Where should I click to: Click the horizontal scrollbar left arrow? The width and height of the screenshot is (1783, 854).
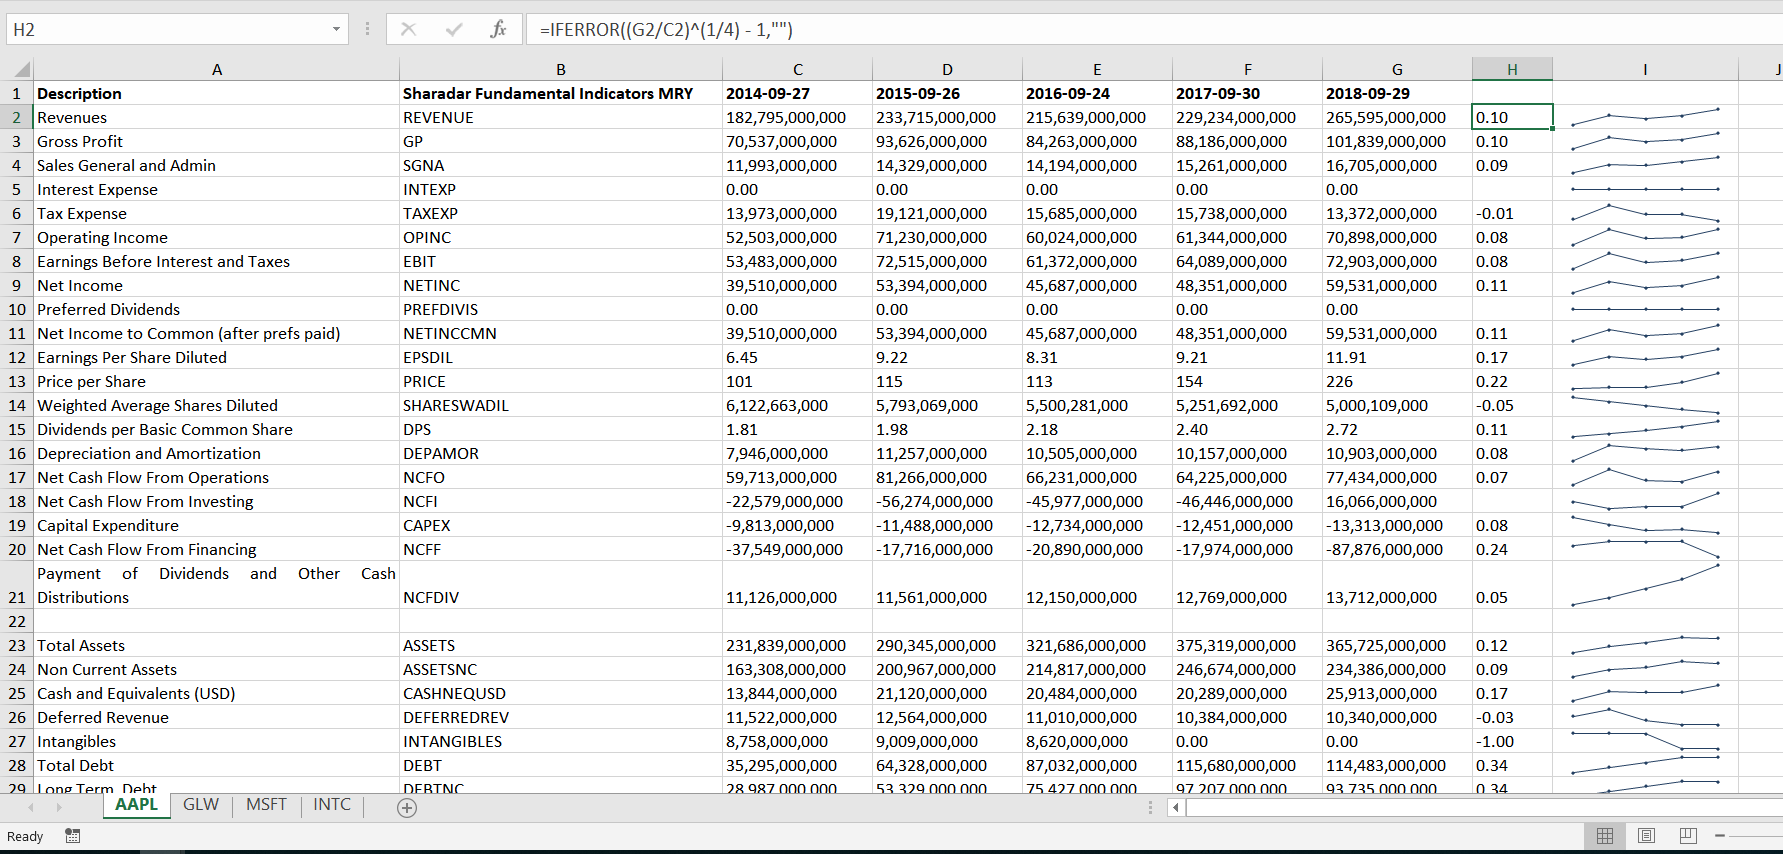click(1177, 807)
